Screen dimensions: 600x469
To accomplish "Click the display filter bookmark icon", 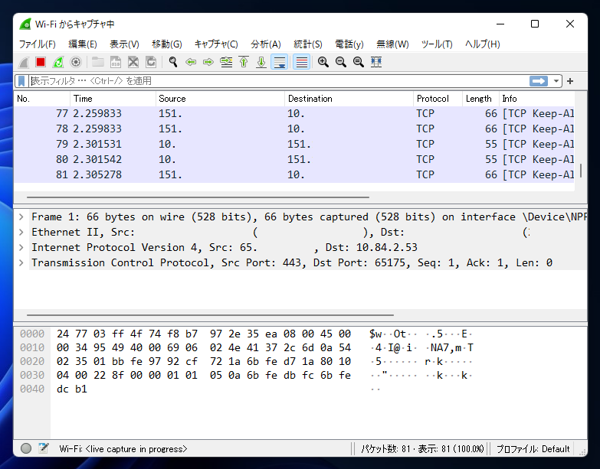I will click(x=21, y=81).
